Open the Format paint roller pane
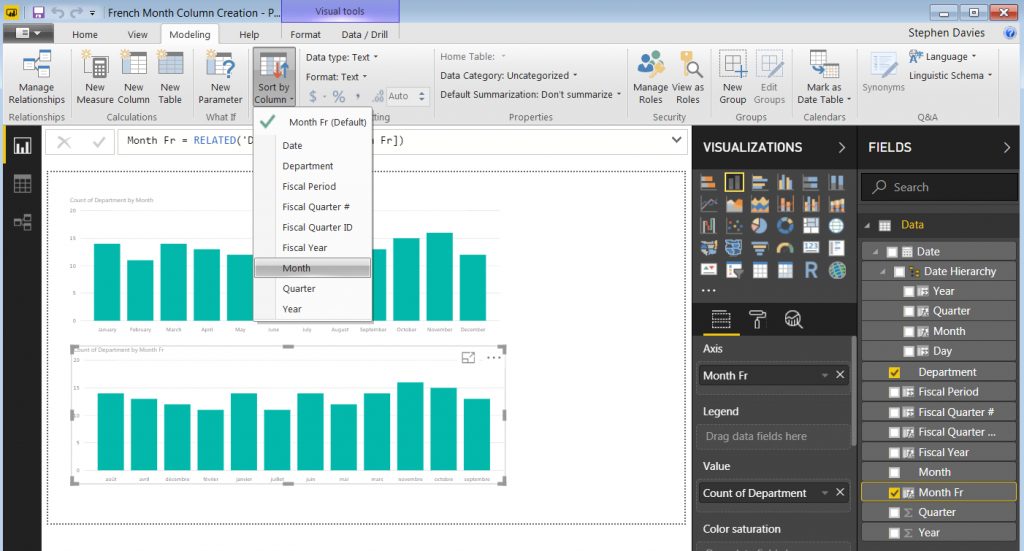The width and height of the screenshot is (1024, 551). (757, 319)
